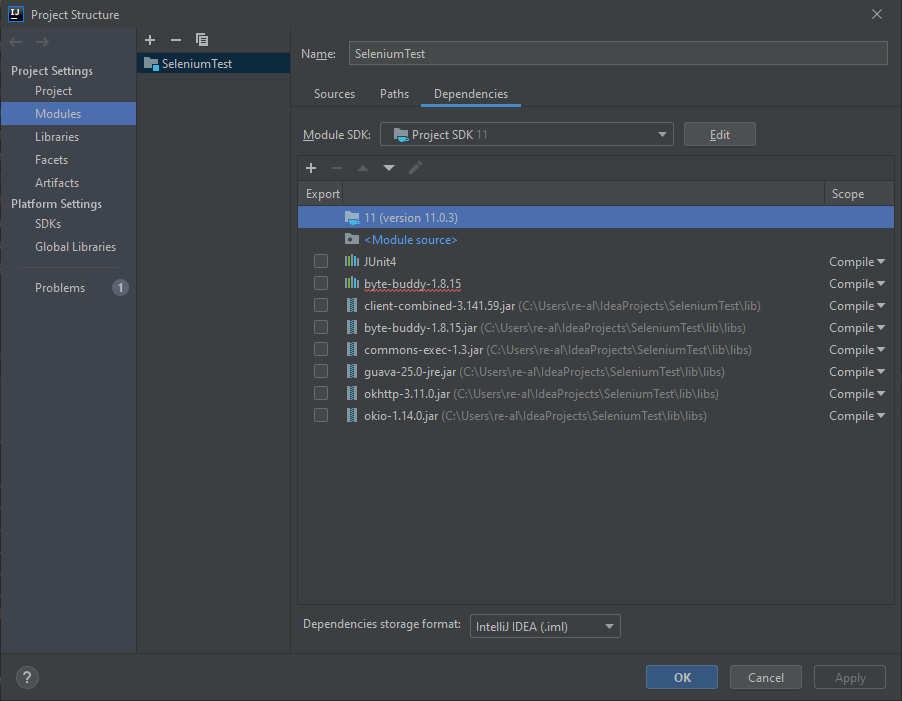Viewport: 902px width, 701px height.
Task: Navigate forward with the right arrow
Action: tap(43, 41)
